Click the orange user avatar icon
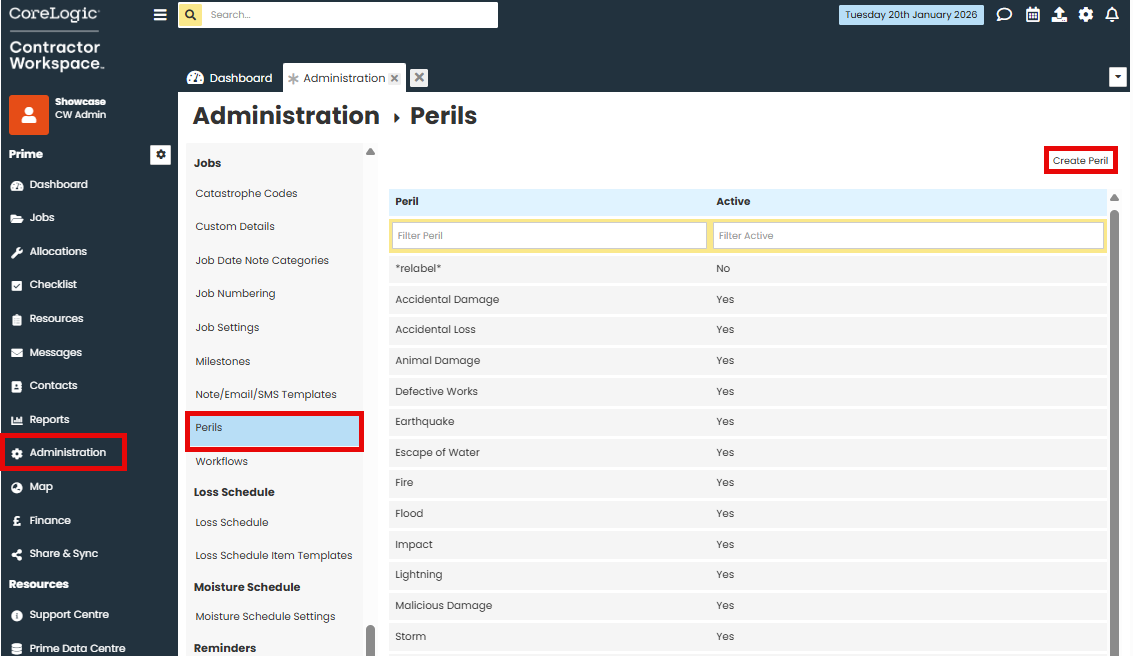This screenshot has width=1133, height=656. click(x=29, y=115)
